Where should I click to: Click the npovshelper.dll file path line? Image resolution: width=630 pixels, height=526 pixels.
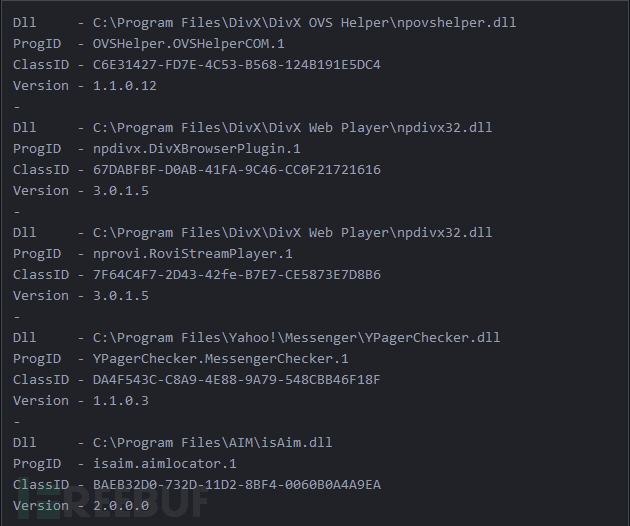[x=264, y=23]
